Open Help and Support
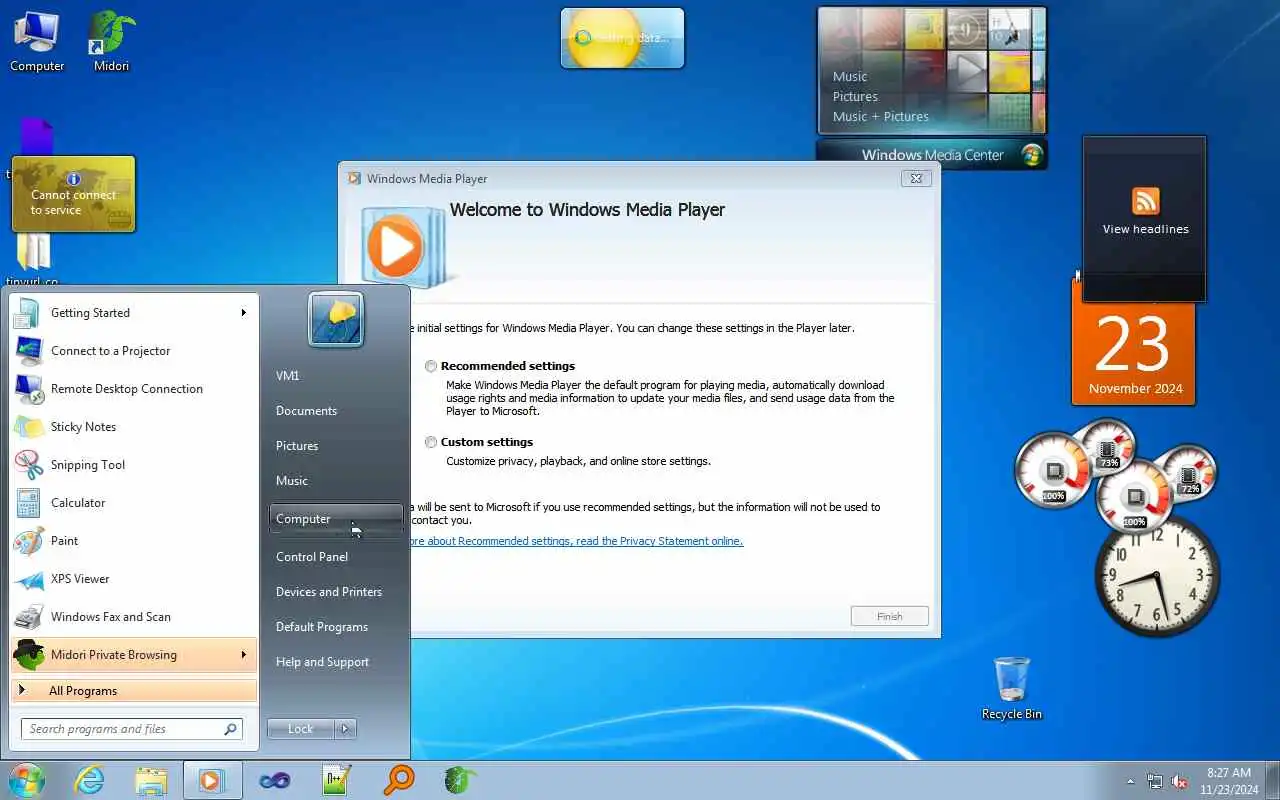 [335, 662]
